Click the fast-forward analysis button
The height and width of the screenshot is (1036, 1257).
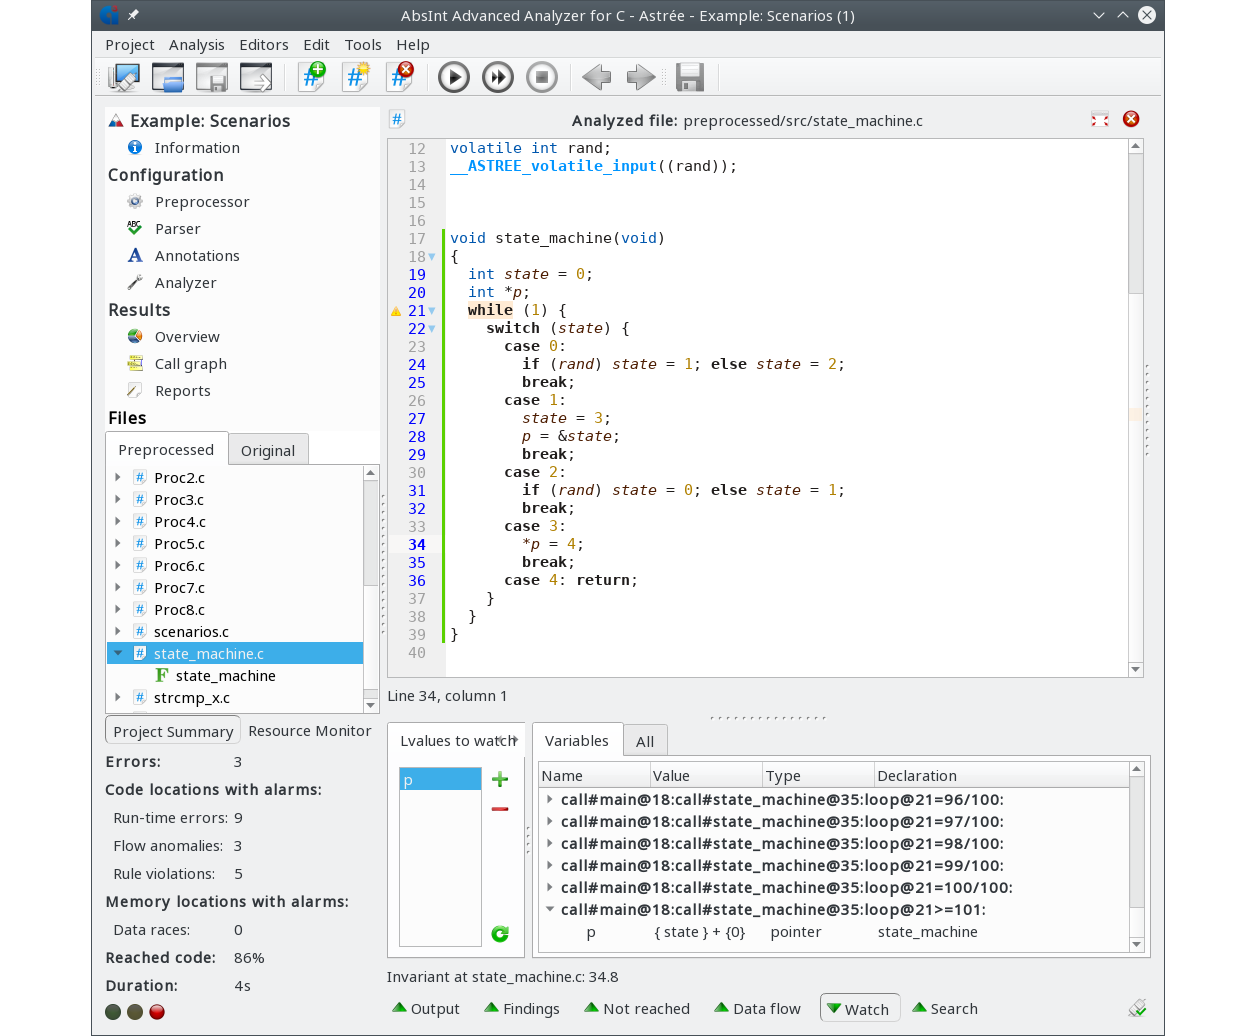pos(498,77)
